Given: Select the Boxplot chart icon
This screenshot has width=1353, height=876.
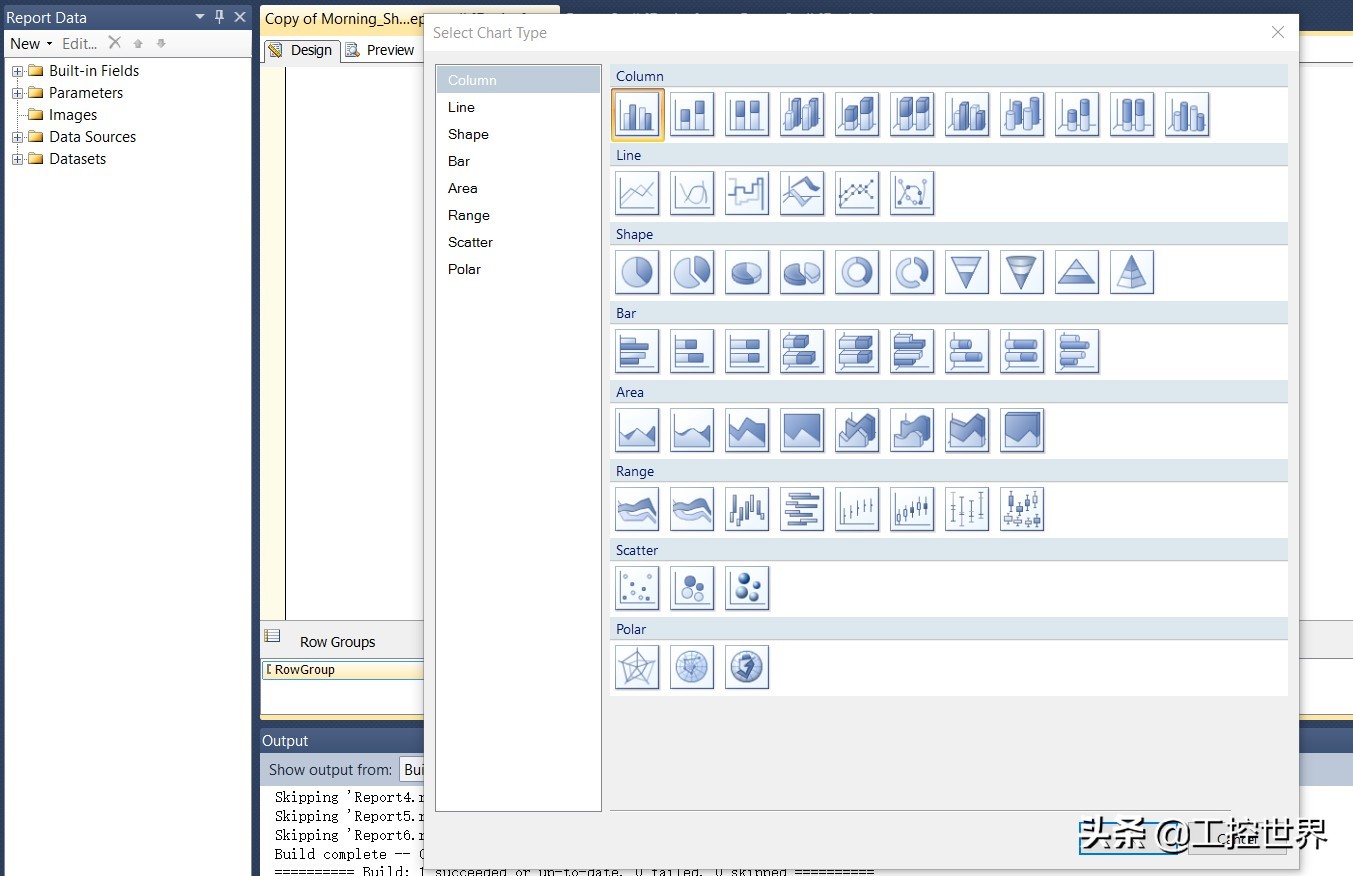Looking at the screenshot, I should (1022, 509).
